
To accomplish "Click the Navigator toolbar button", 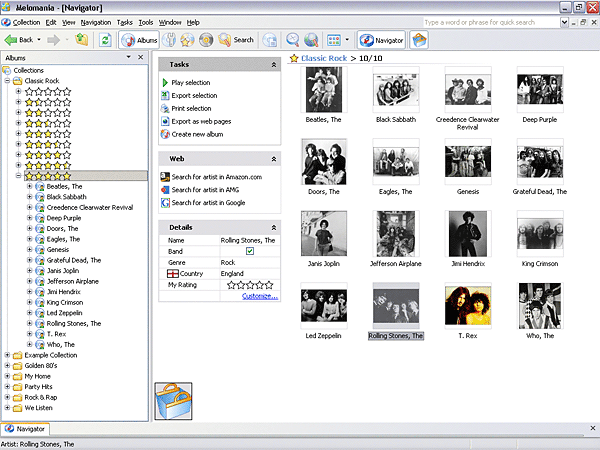I will click(381, 40).
